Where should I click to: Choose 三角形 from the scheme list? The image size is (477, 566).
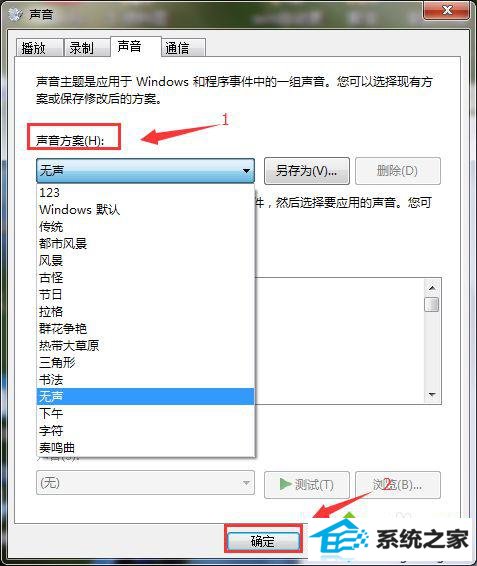click(146, 362)
